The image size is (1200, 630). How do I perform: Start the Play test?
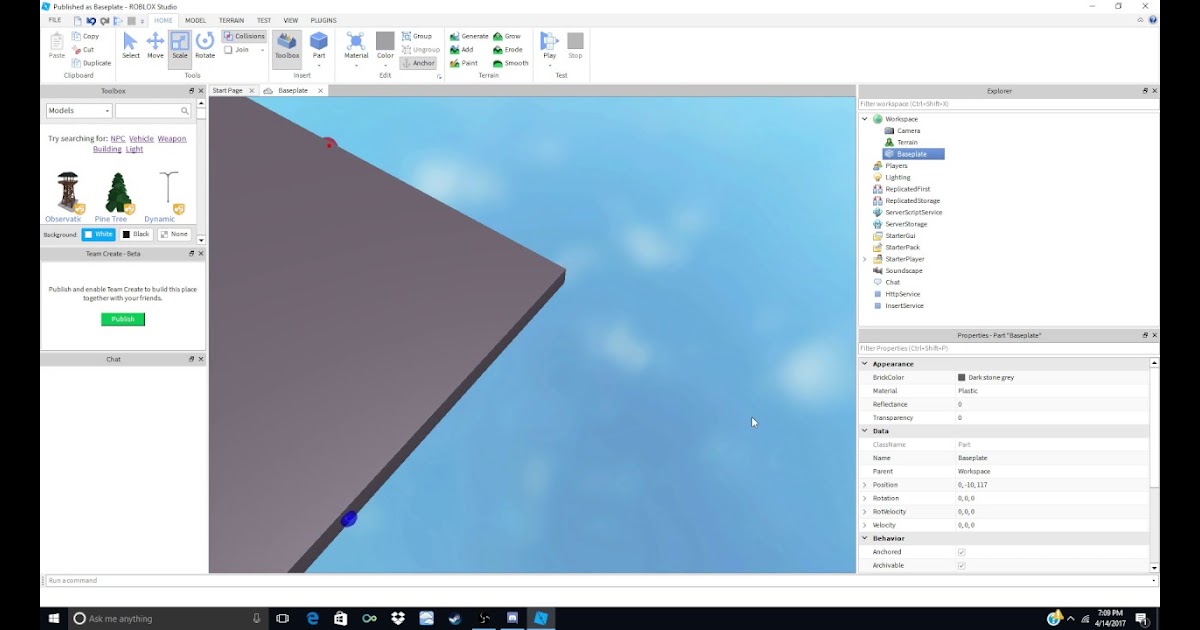[549, 45]
